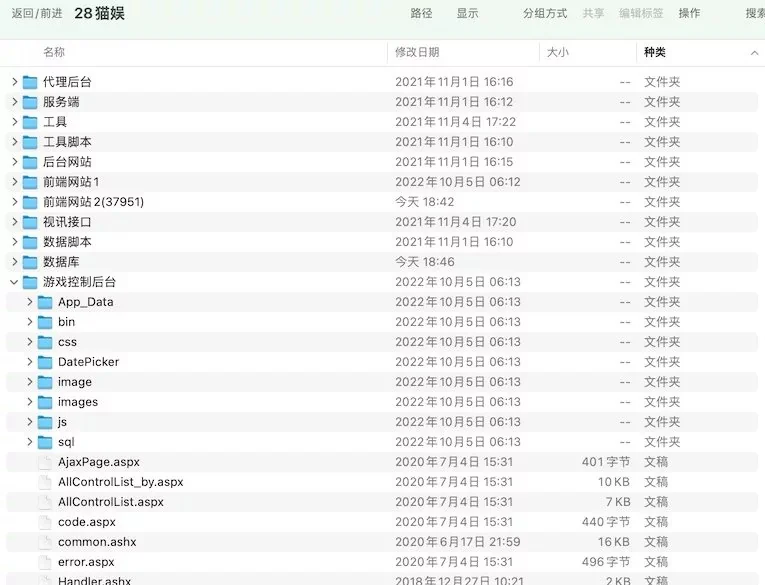Click the AjaxPage.aspx file icon
Image resolution: width=765 pixels, height=585 pixels.
[45, 462]
